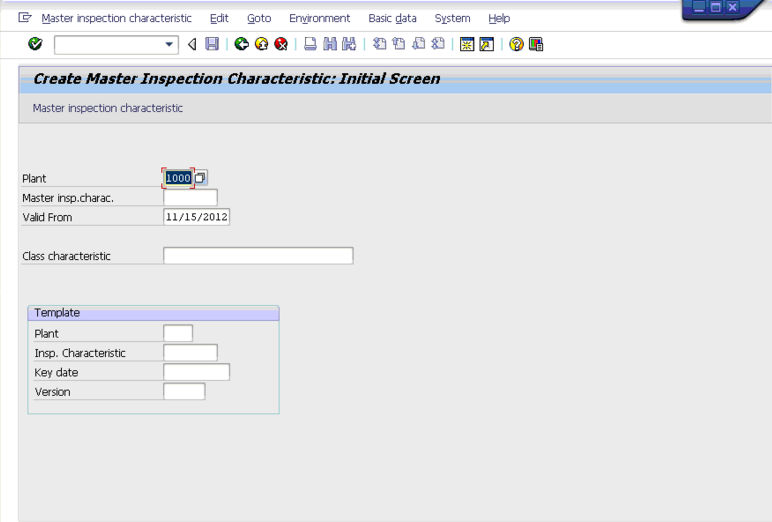Close the SAP window
This screenshot has width=772, height=522.
click(x=732, y=7)
